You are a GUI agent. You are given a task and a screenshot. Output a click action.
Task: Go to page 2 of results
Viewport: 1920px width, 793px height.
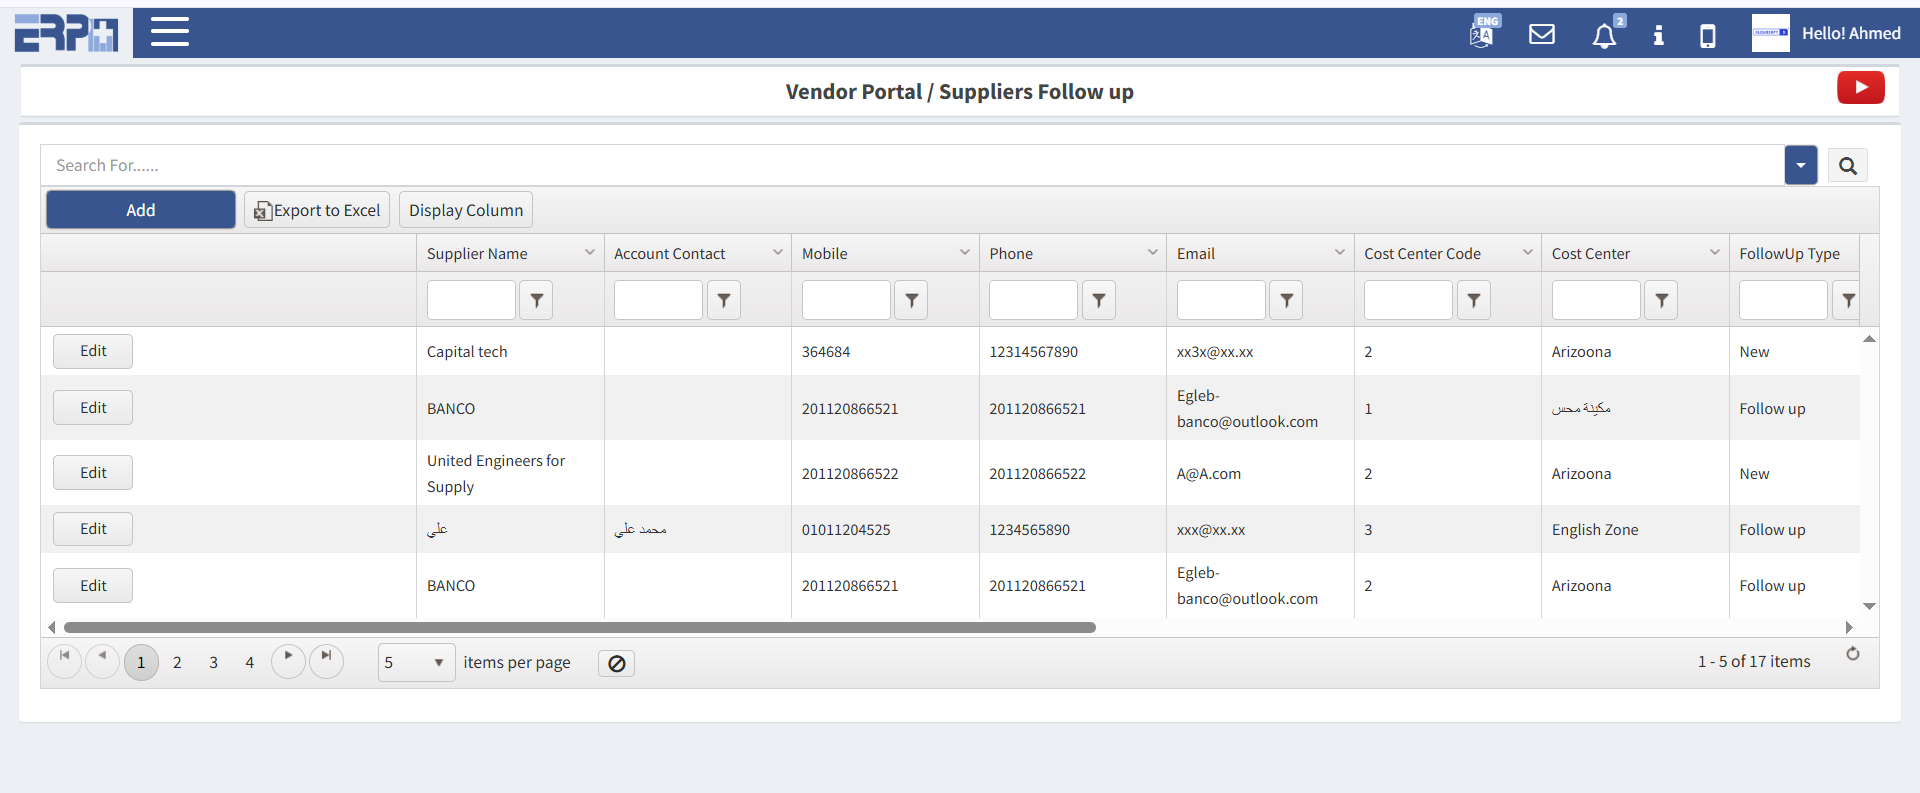(x=177, y=663)
